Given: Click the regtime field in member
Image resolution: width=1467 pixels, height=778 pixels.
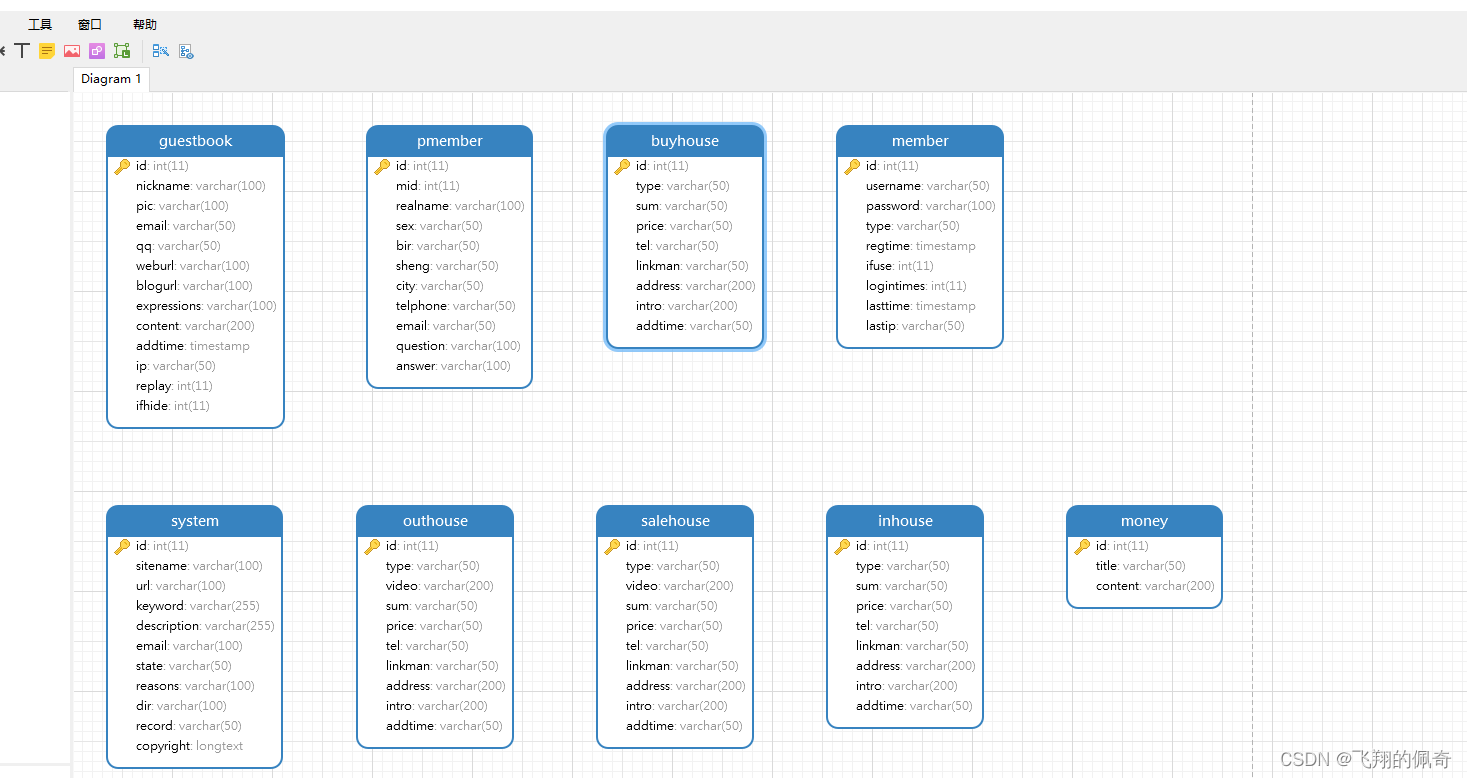Looking at the screenshot, I should (x=920, y=246).
